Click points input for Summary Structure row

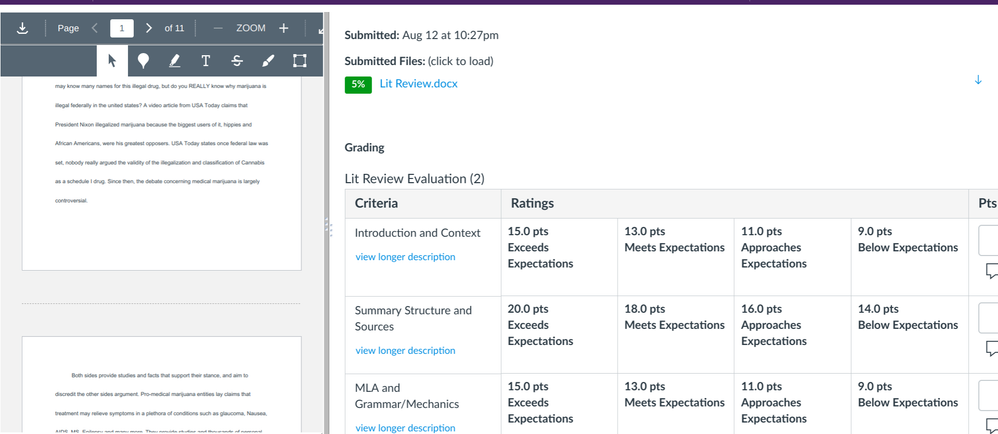(988, 318)
